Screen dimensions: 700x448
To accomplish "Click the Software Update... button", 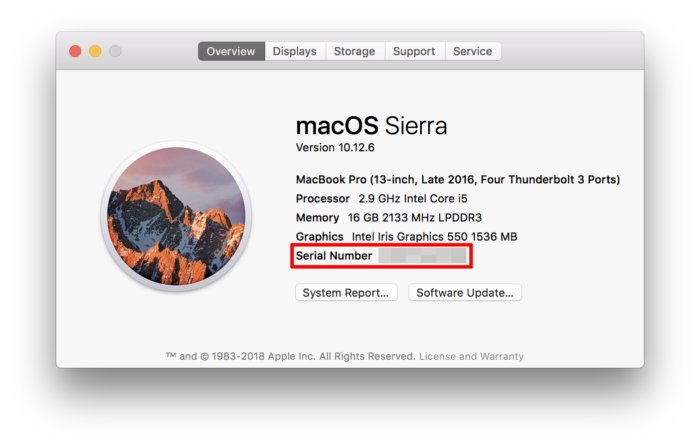I will [x=465, y=293].
